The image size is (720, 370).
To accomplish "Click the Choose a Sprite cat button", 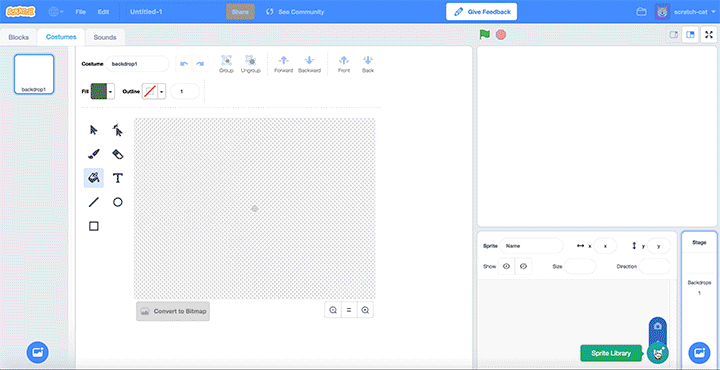I will click(x=658, y=353).
